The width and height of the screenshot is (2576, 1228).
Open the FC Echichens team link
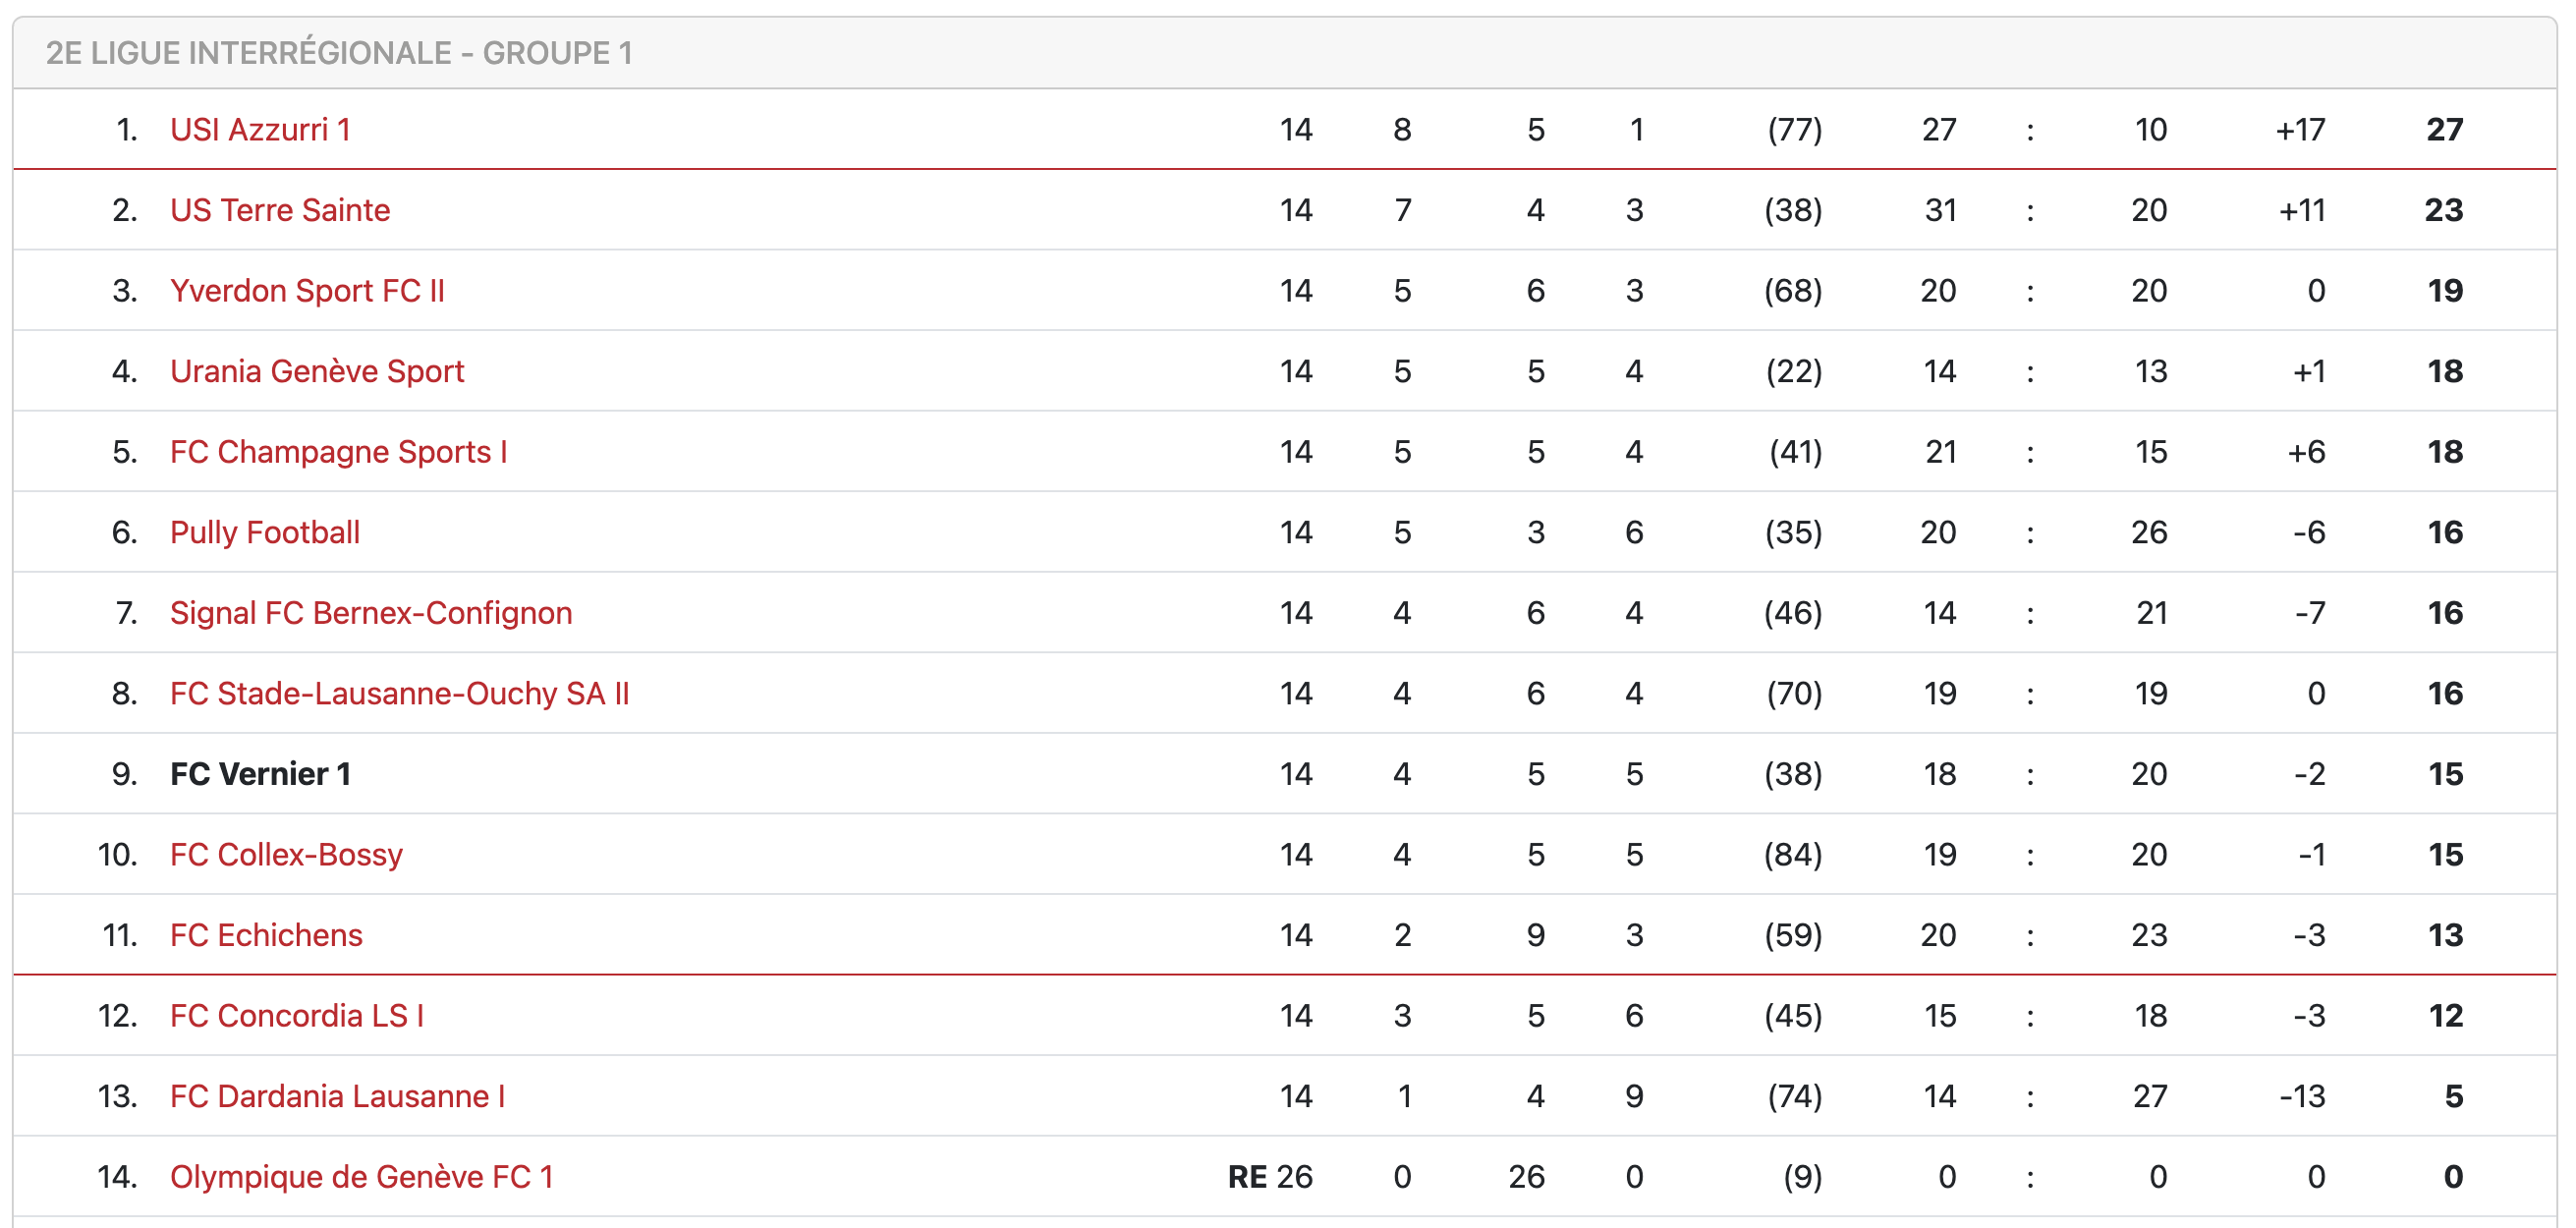[x=266, y=935]
